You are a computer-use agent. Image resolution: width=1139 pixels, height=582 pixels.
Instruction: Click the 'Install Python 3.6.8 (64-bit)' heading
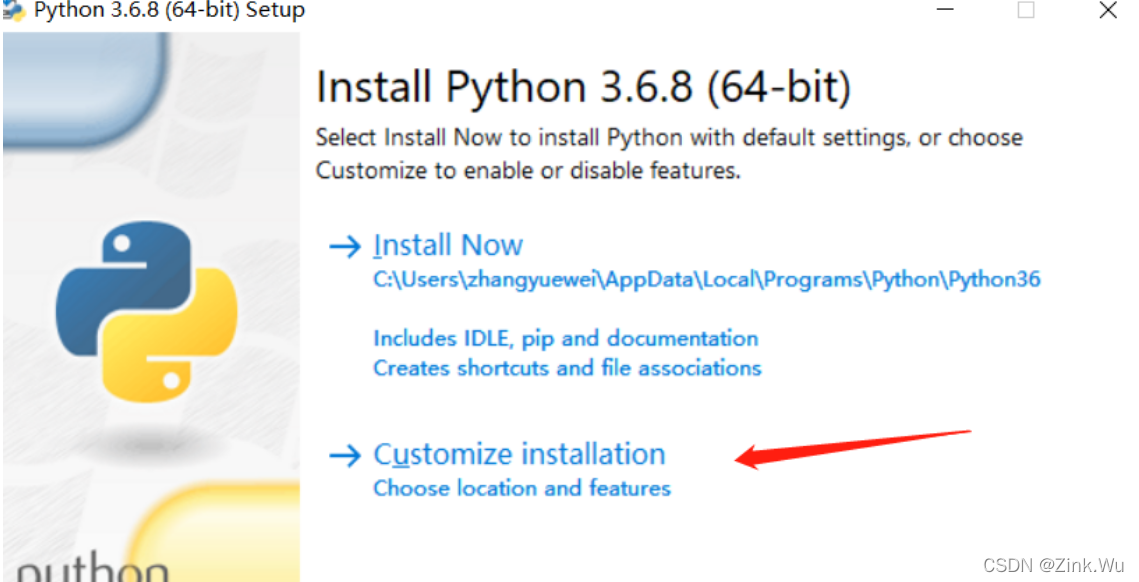tap(583, 88)
